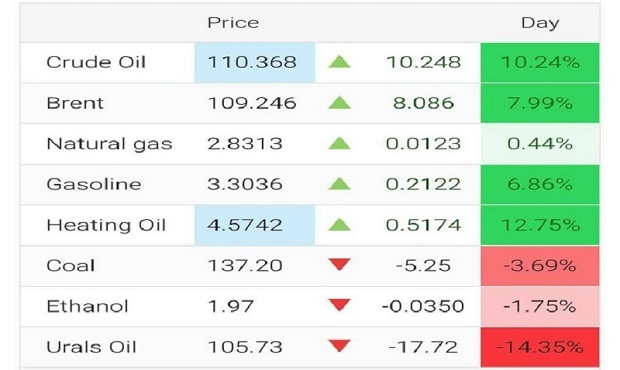Viewport: 620px width, 370px height.
Task: Open the Crude Oil commodity link
Action: (x=96, y=62)
